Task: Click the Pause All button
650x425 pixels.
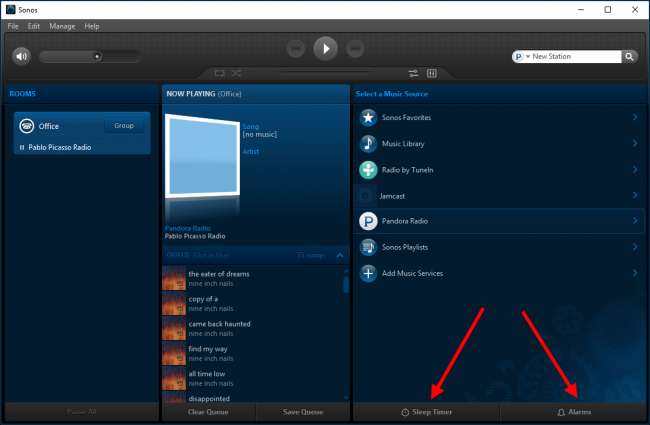Action: point(81,412)
